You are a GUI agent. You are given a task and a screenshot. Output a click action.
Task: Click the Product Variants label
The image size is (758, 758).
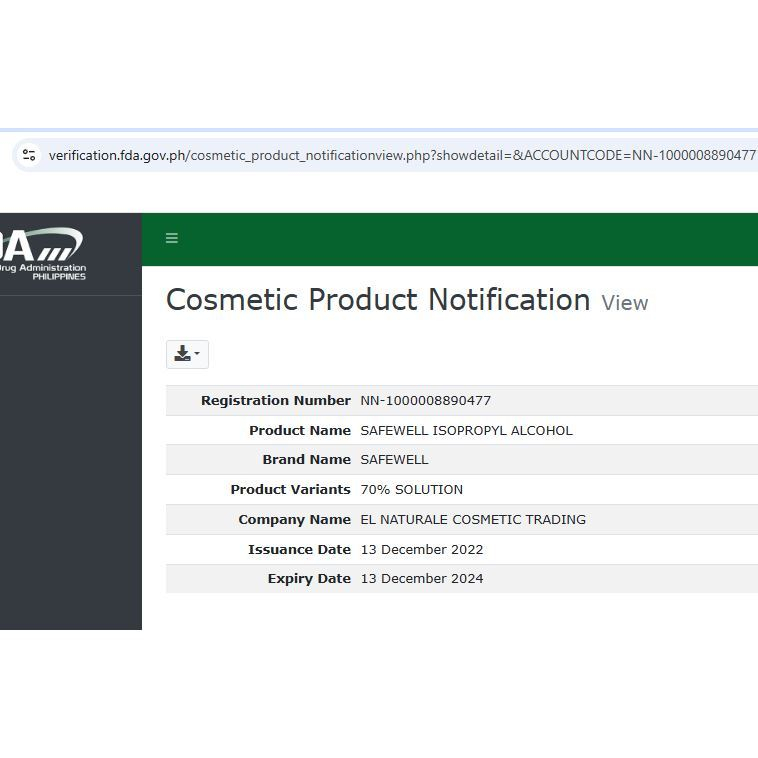pyautogui.click(x=290, y=489)
